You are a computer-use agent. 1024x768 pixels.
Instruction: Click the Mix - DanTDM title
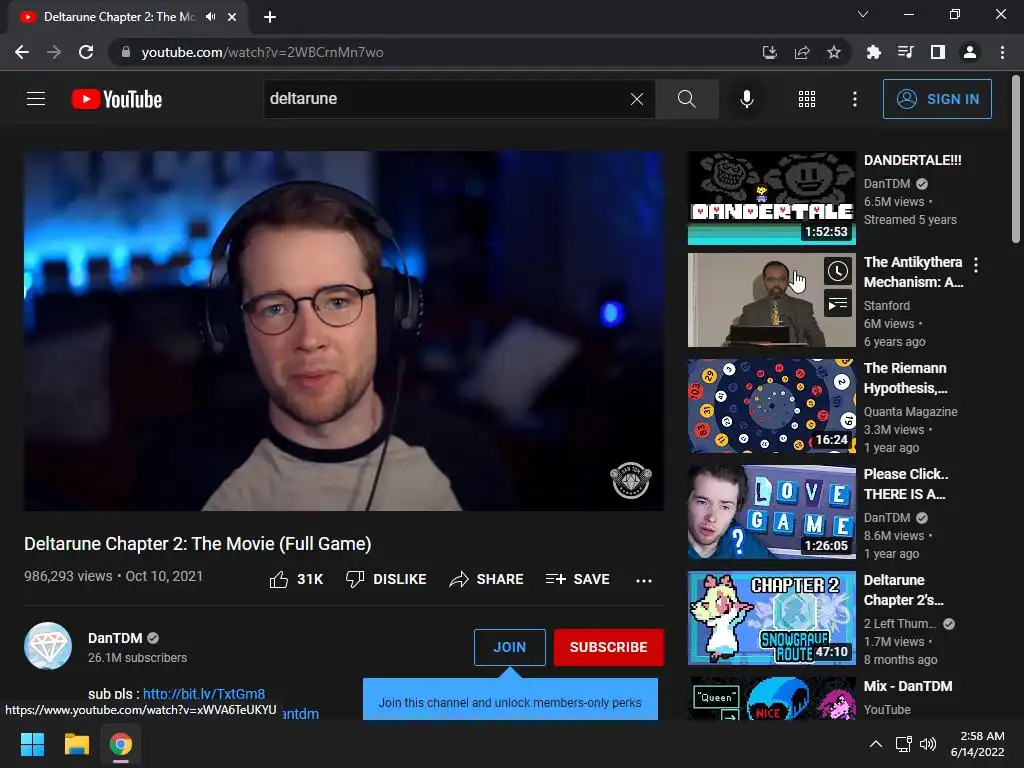(908, 686)
